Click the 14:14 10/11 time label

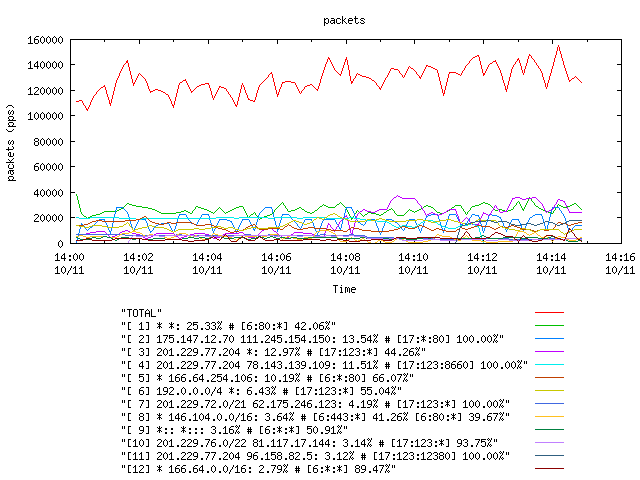[x=551, y=264]
